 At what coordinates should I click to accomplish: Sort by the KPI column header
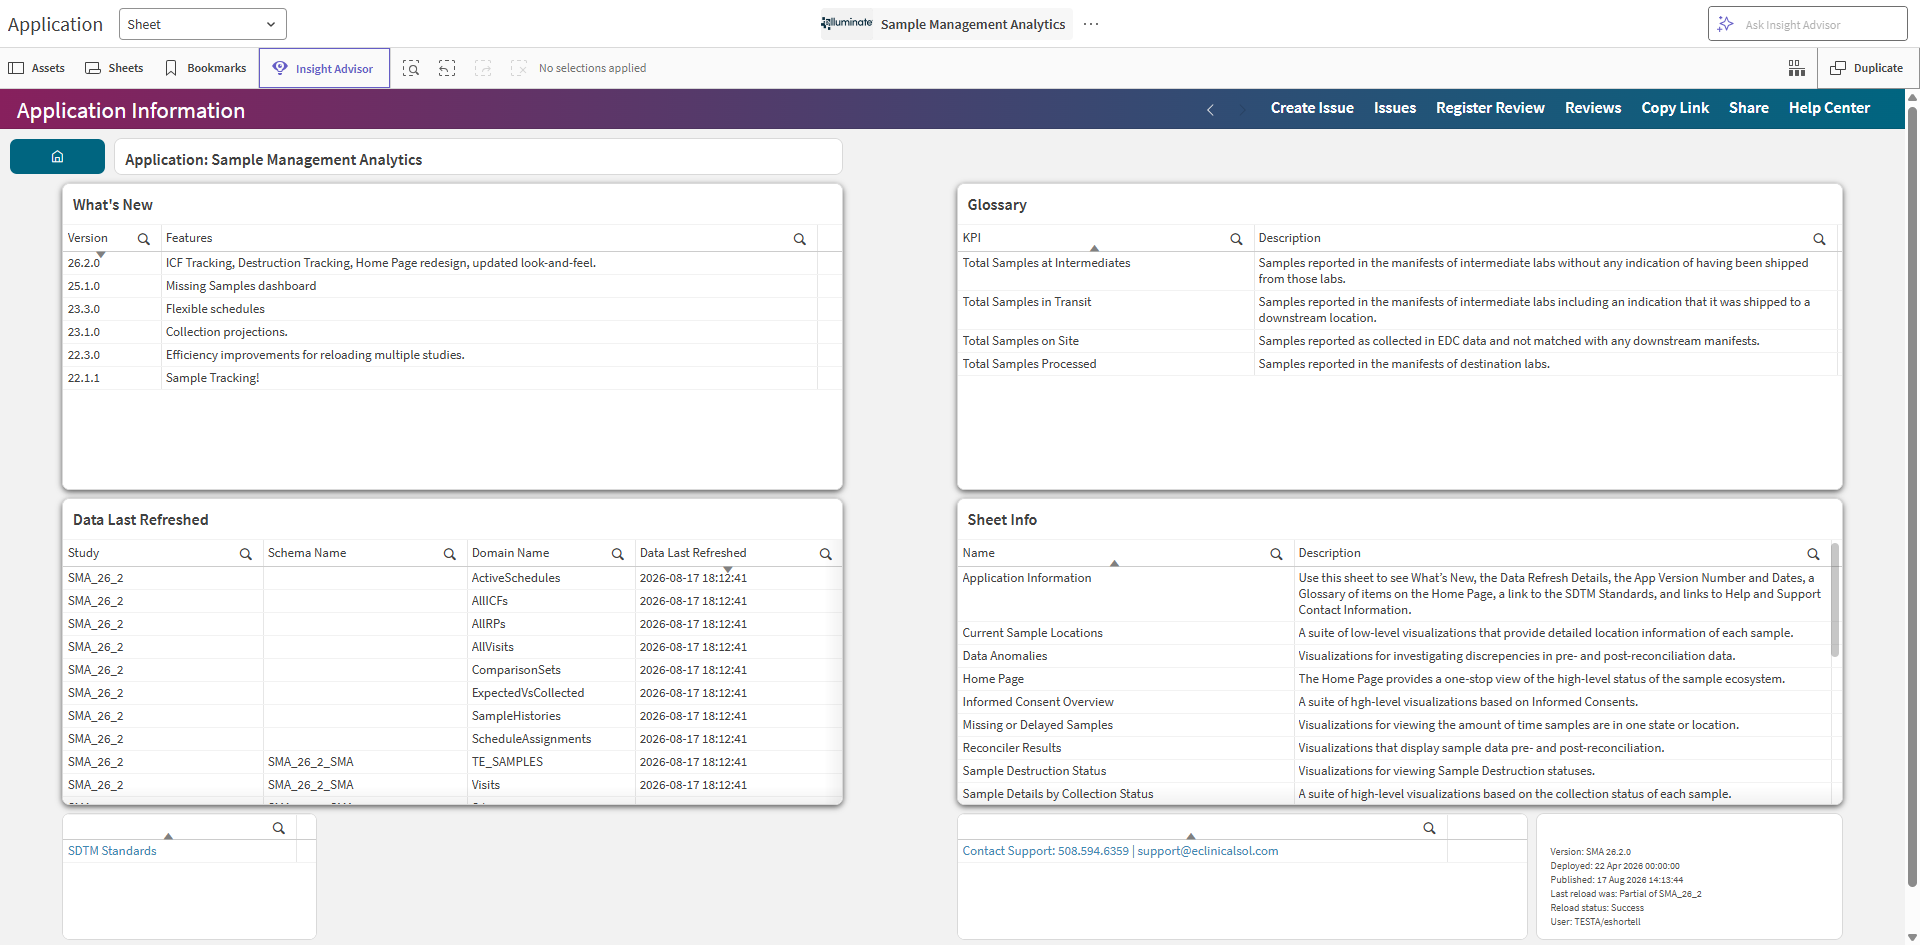click(972, 238)
